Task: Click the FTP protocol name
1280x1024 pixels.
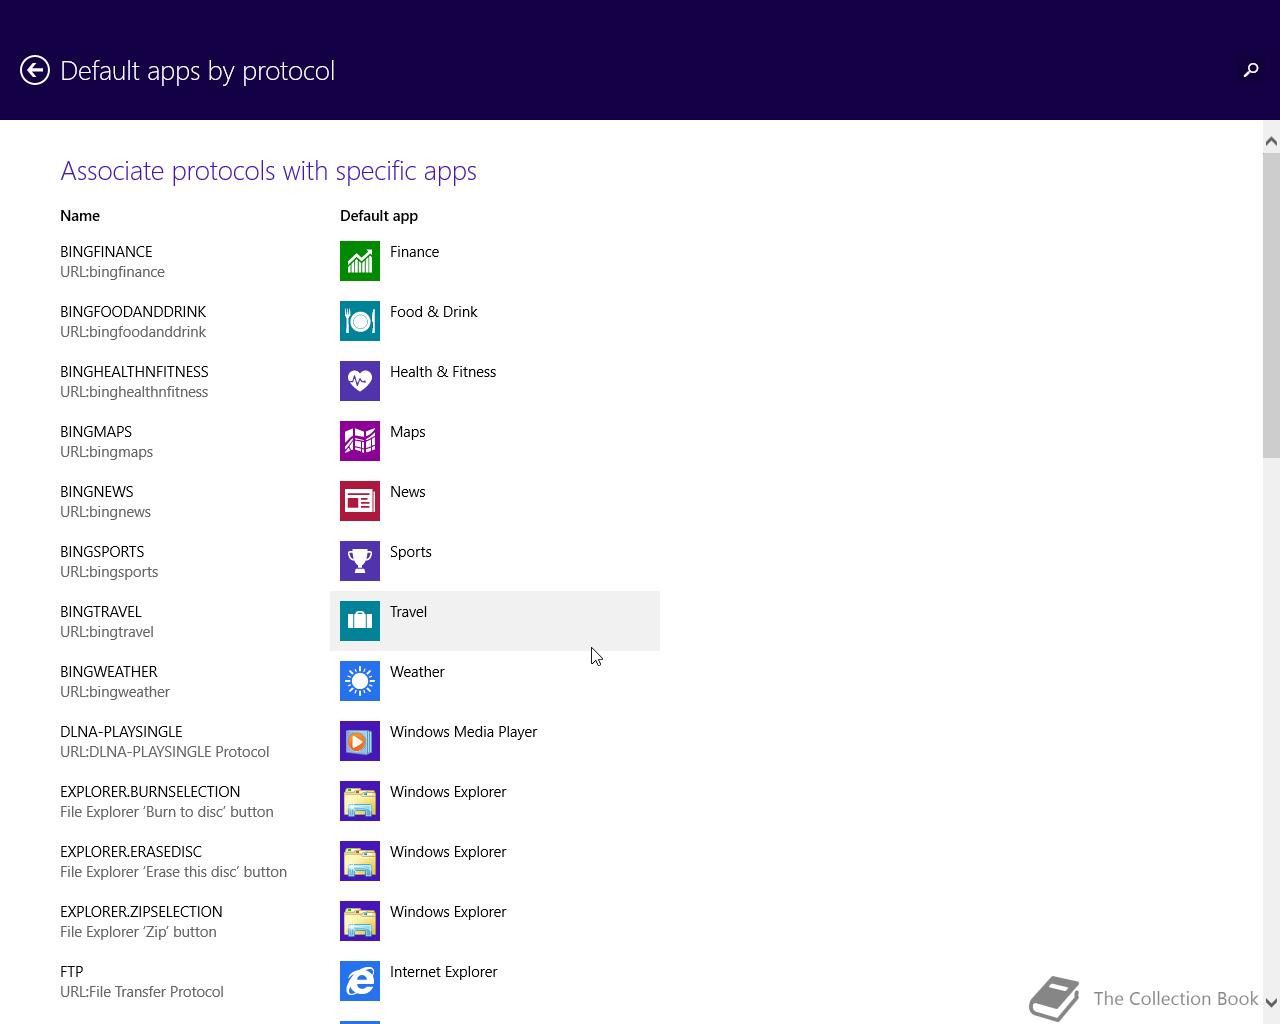Action: (x=71, y=972)
